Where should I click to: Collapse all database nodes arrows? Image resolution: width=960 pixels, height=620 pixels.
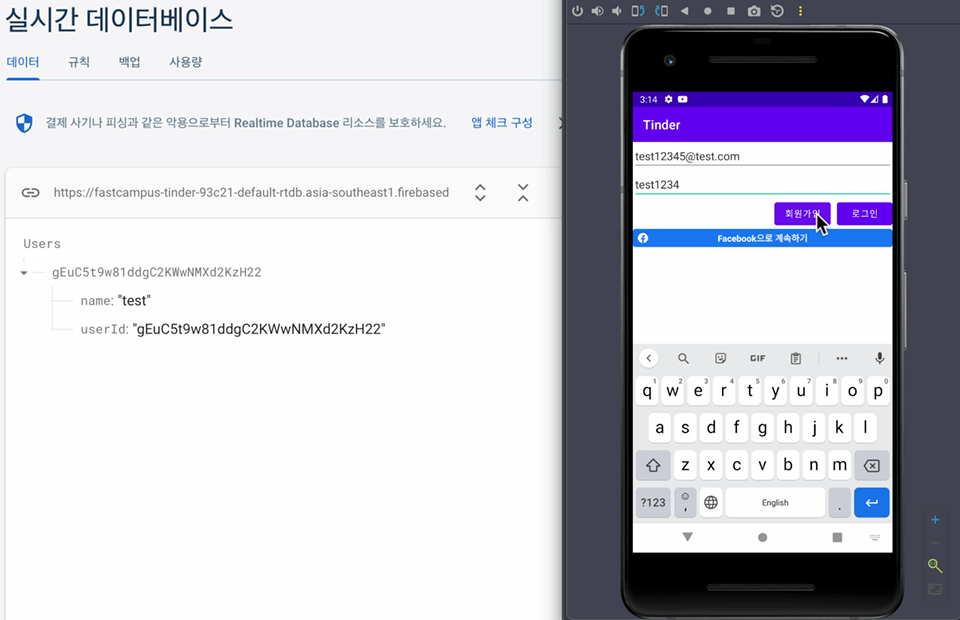click(523, 193)
